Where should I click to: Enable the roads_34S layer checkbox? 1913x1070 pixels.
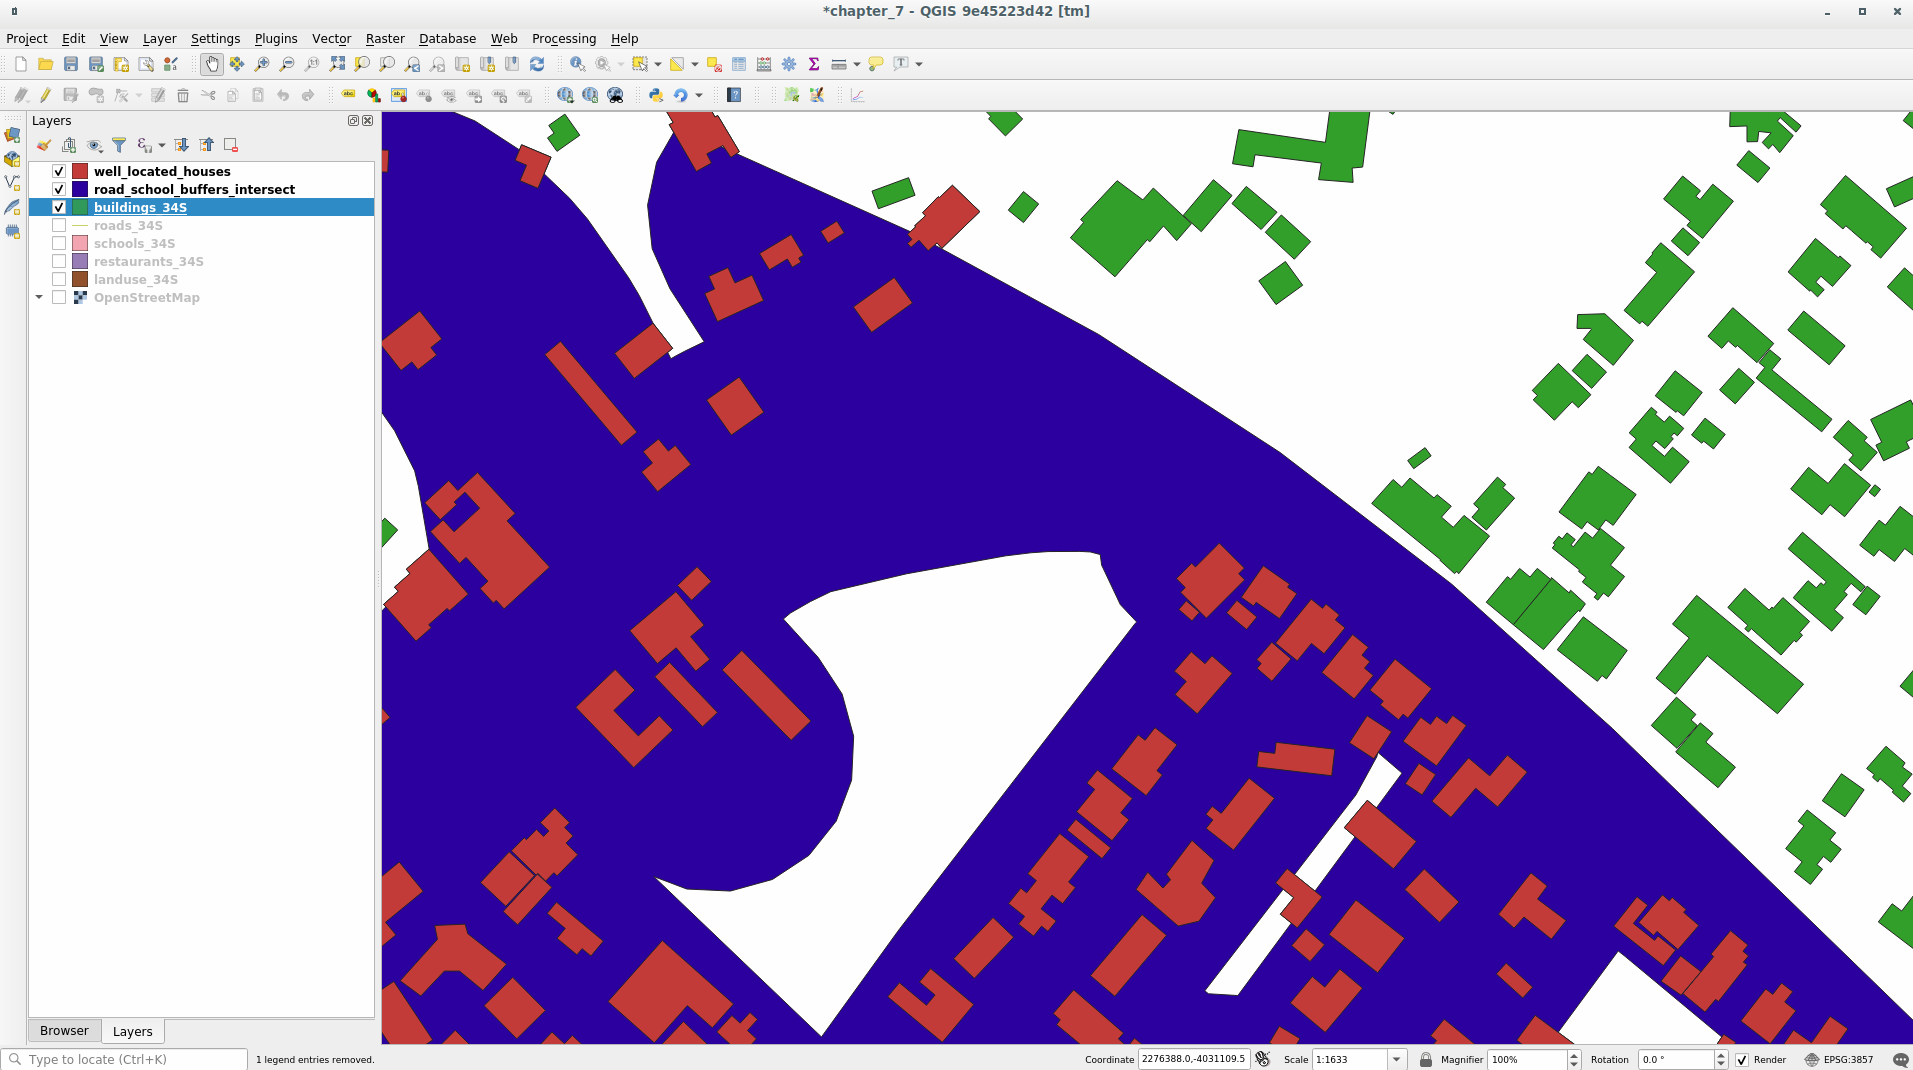[x=59, y=225]
